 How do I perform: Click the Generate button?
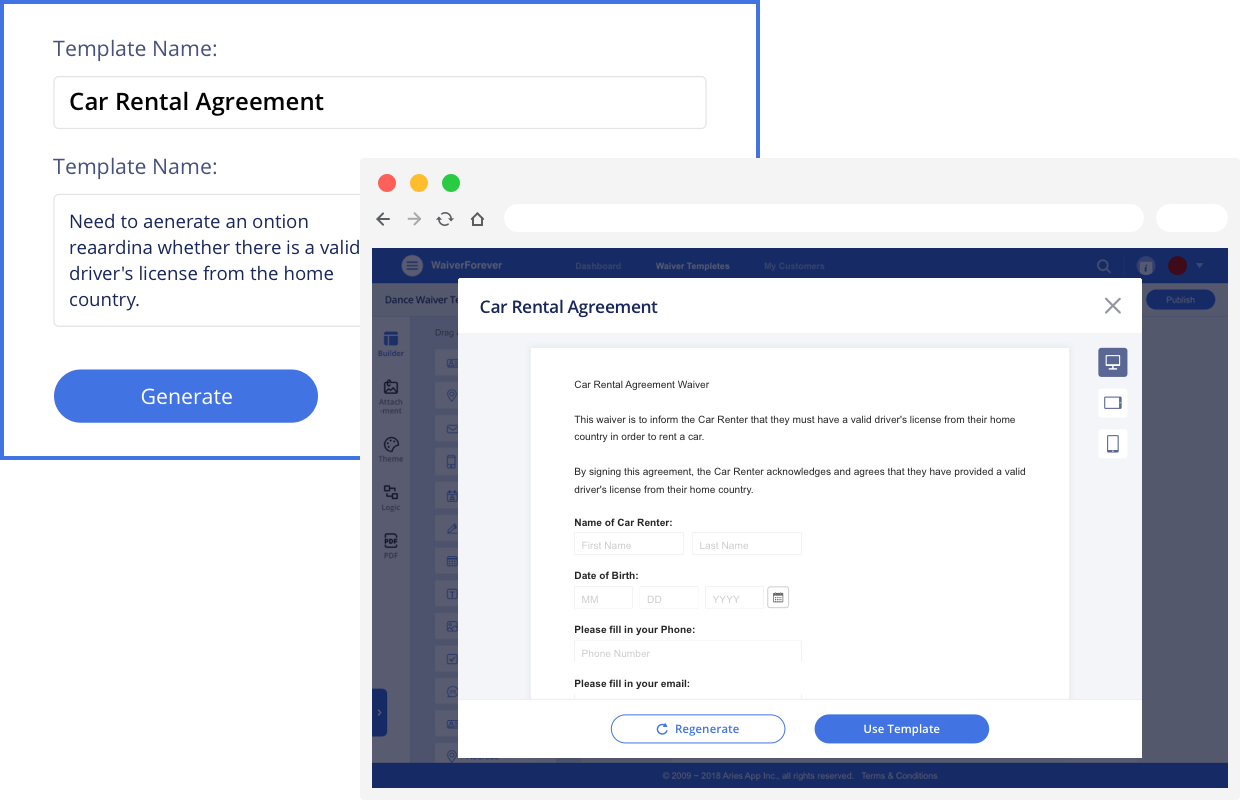(185, 396)
